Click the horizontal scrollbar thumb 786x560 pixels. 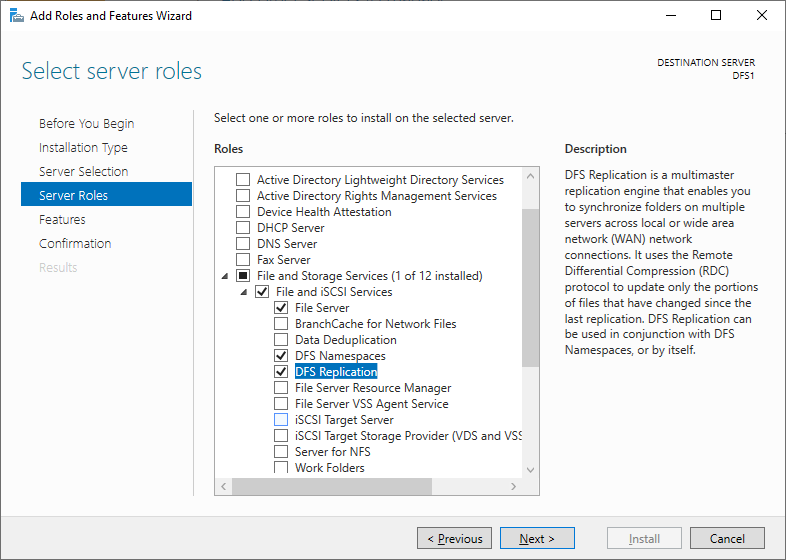point(332,486)
